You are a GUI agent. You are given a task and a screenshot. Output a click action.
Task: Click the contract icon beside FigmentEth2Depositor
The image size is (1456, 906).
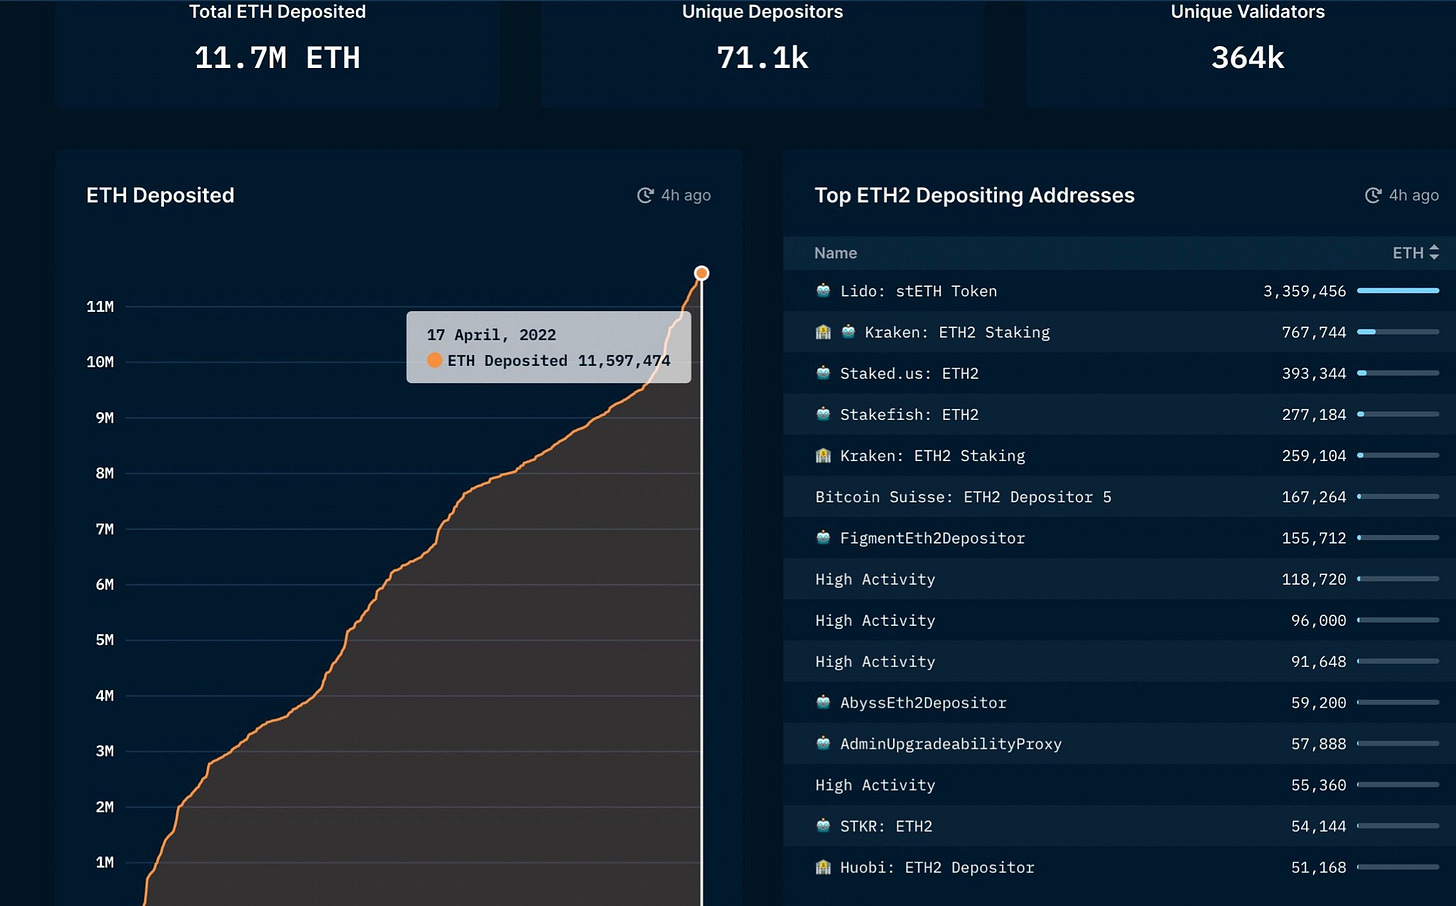(823, 538)
